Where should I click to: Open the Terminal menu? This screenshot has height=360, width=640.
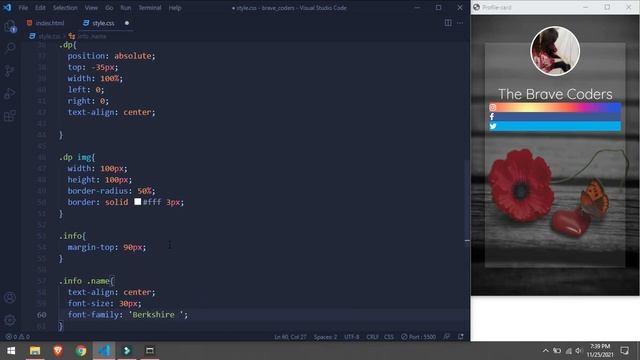149,8
